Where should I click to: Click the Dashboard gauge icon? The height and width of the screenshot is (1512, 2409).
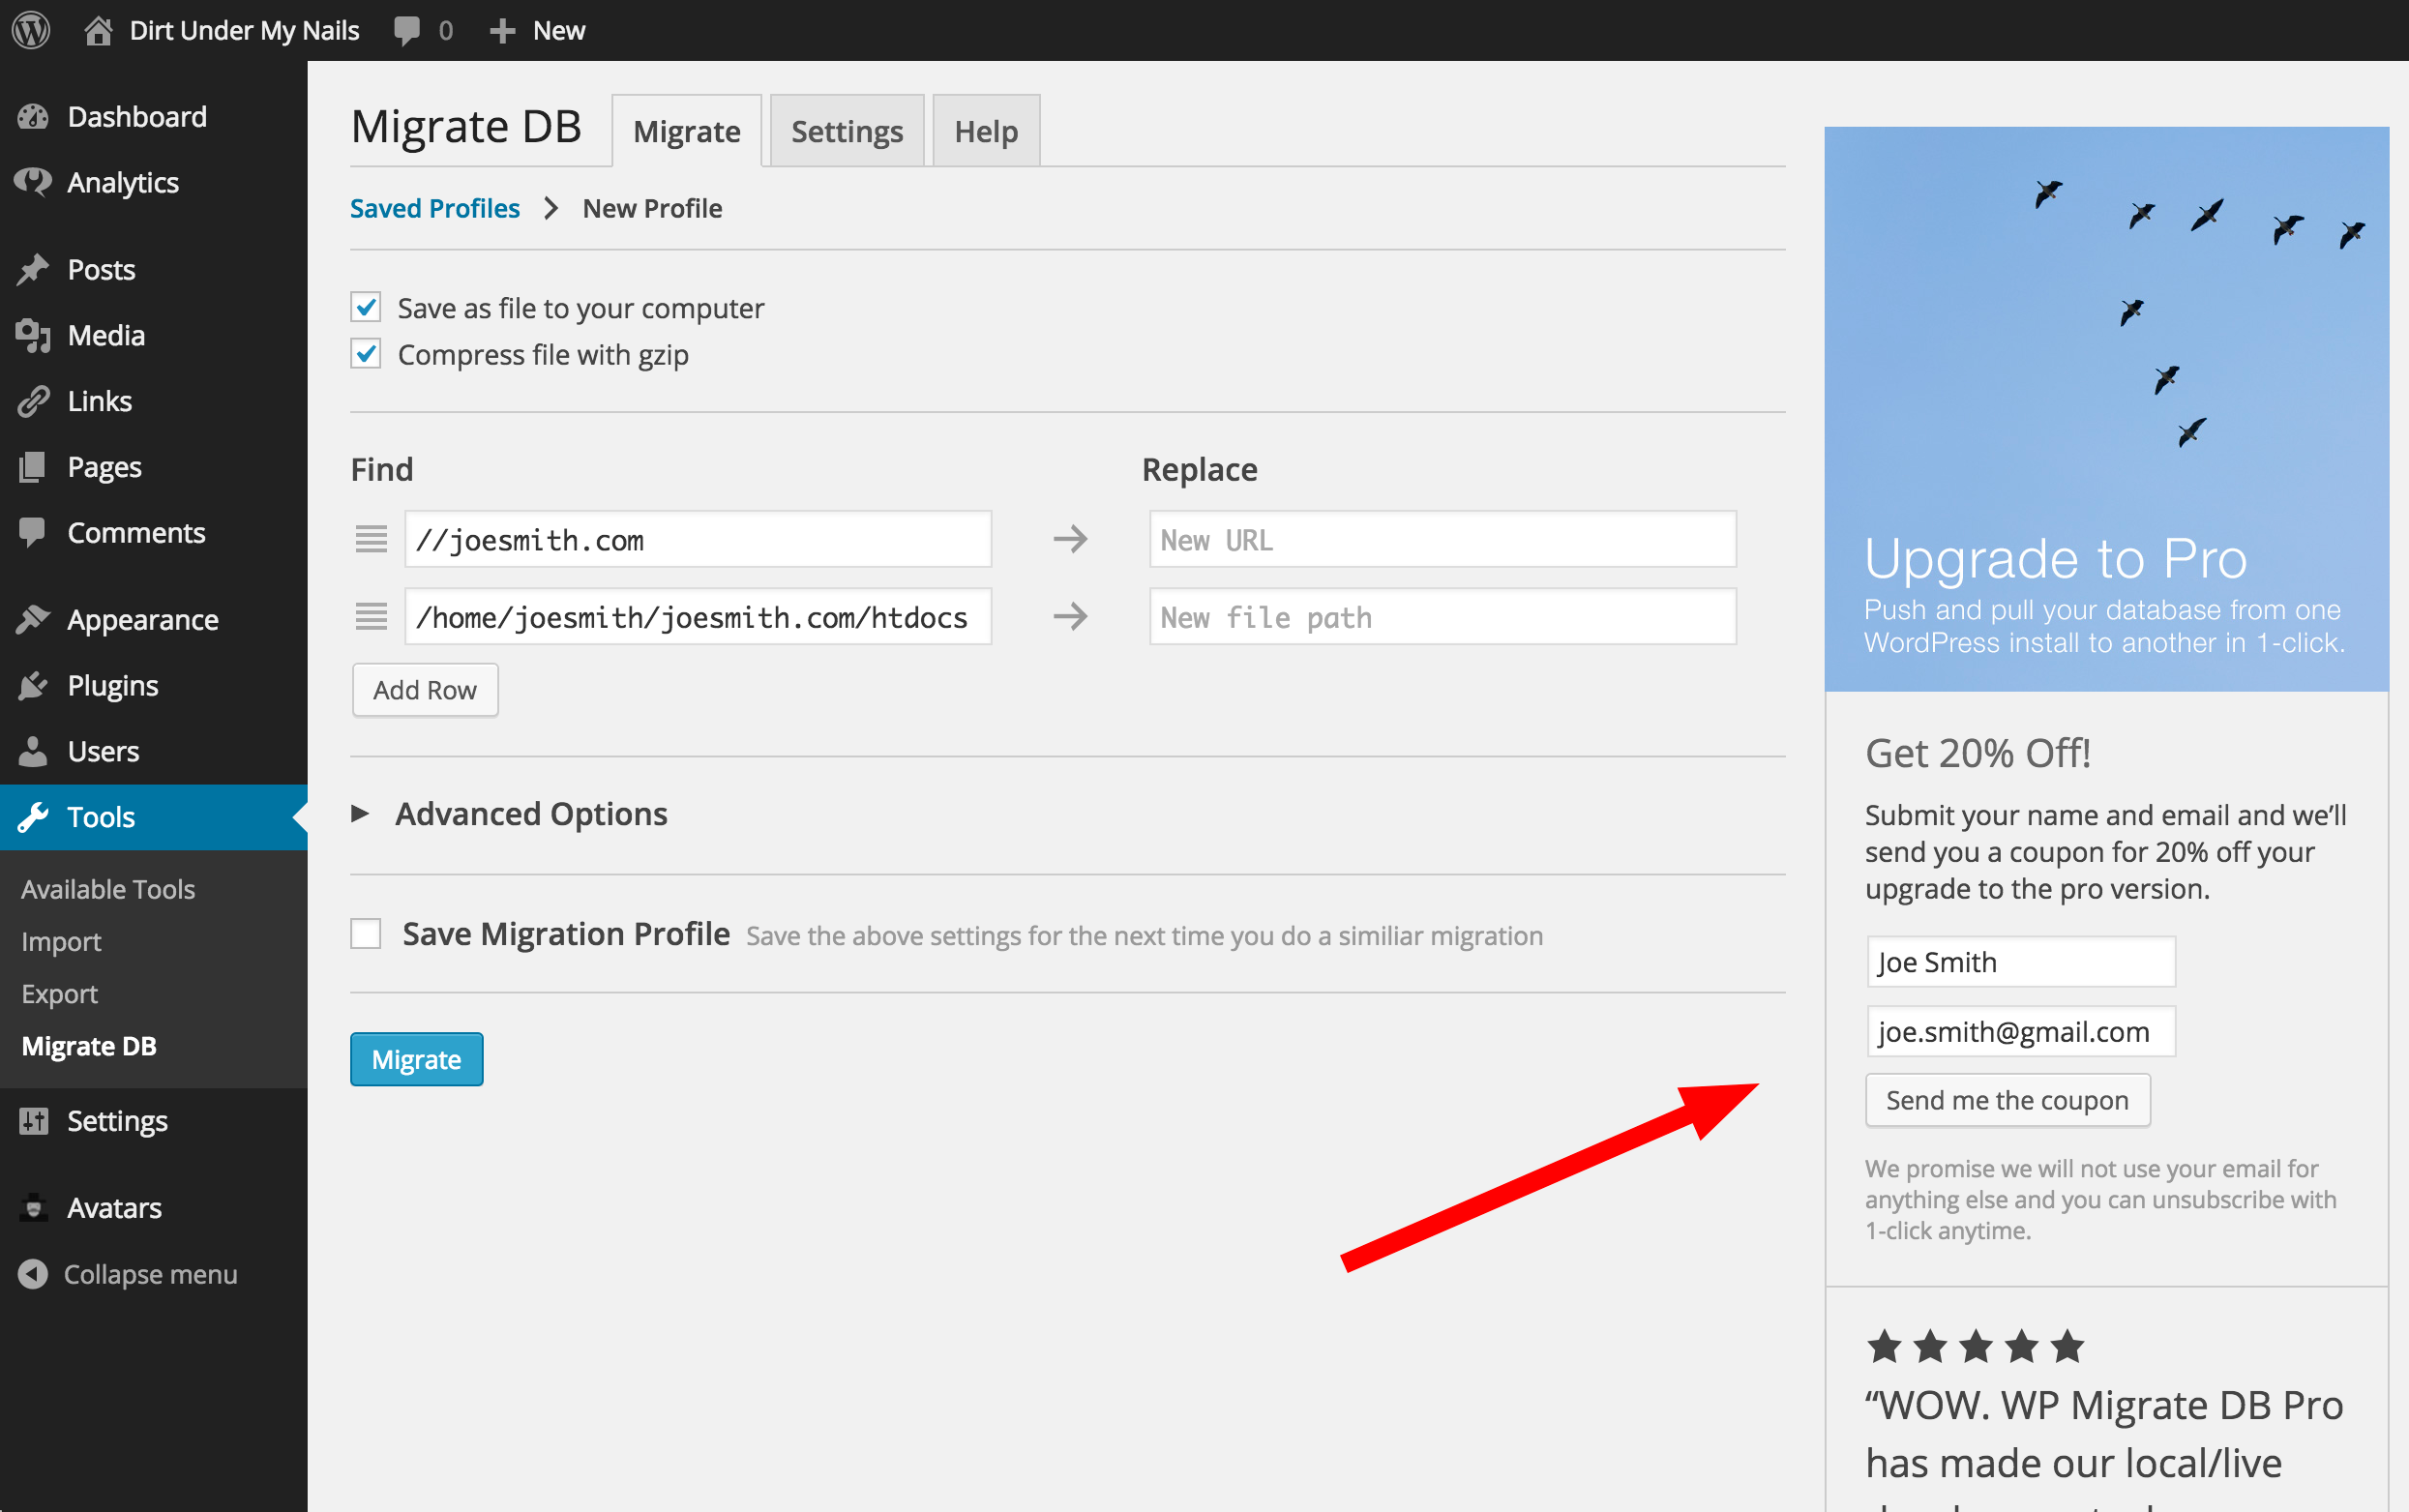(x=33, y=117)
